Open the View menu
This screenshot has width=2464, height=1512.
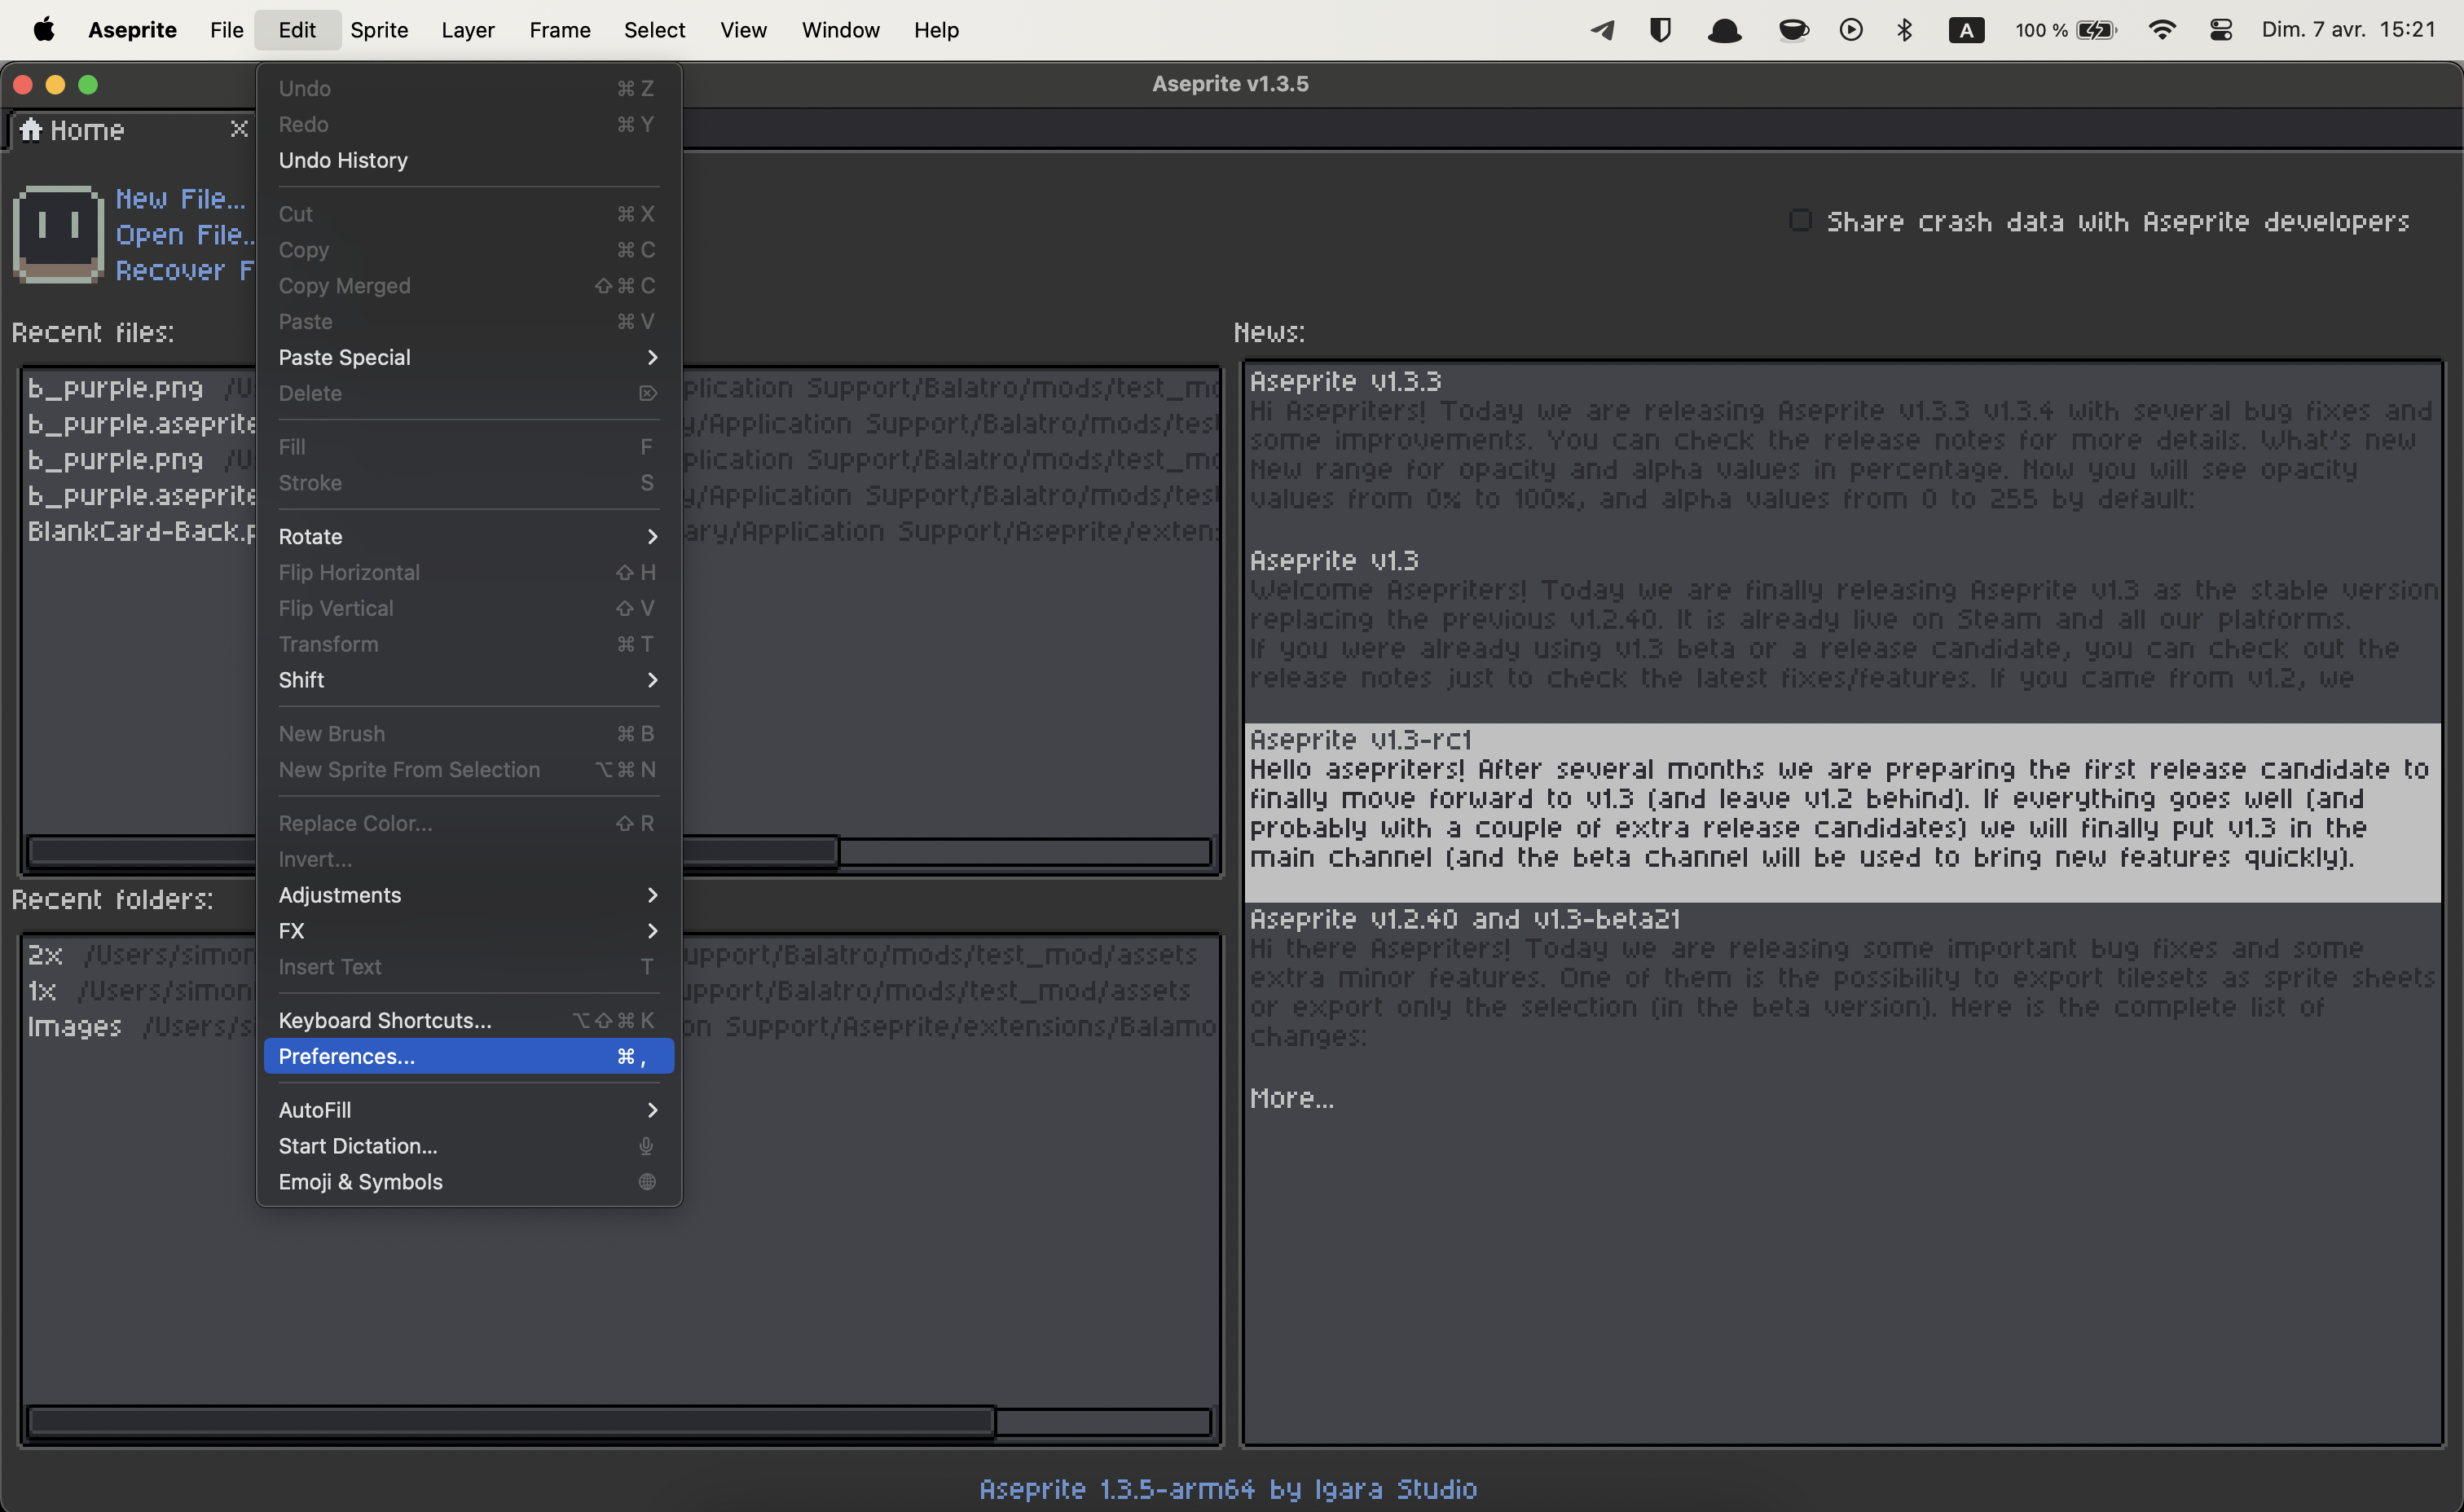(x=743, y=30)
